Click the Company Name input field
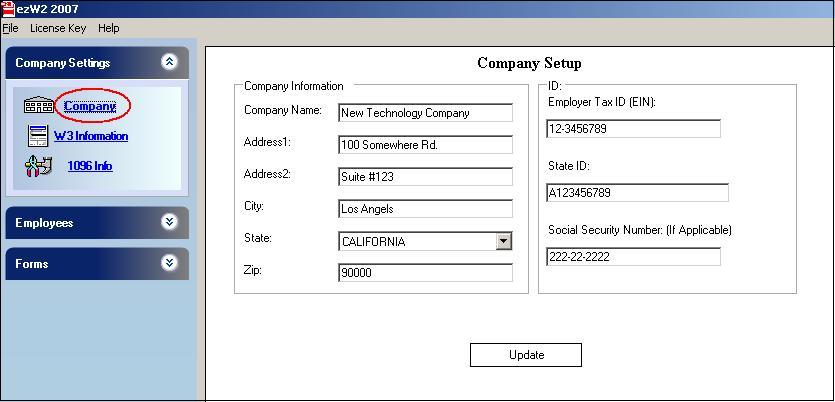This screenshot has width=835, height=402. click(425, 113)
